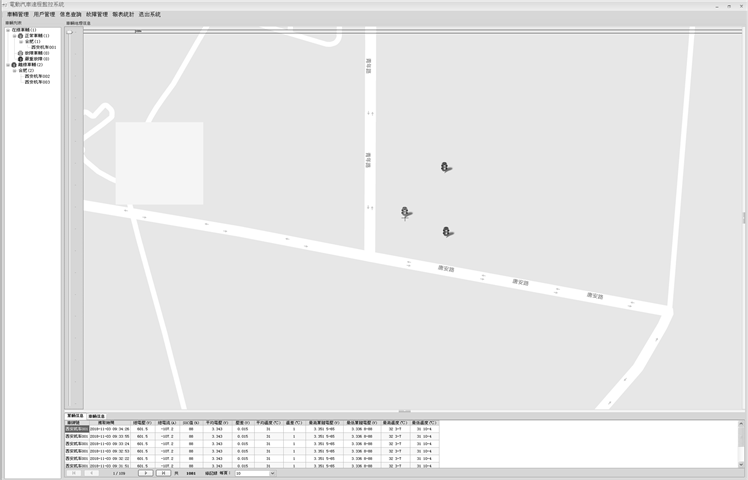This screenshot has height=480, width=748.
Task: Click the 退出系統 menu item
Action: [x=149, y=14]
